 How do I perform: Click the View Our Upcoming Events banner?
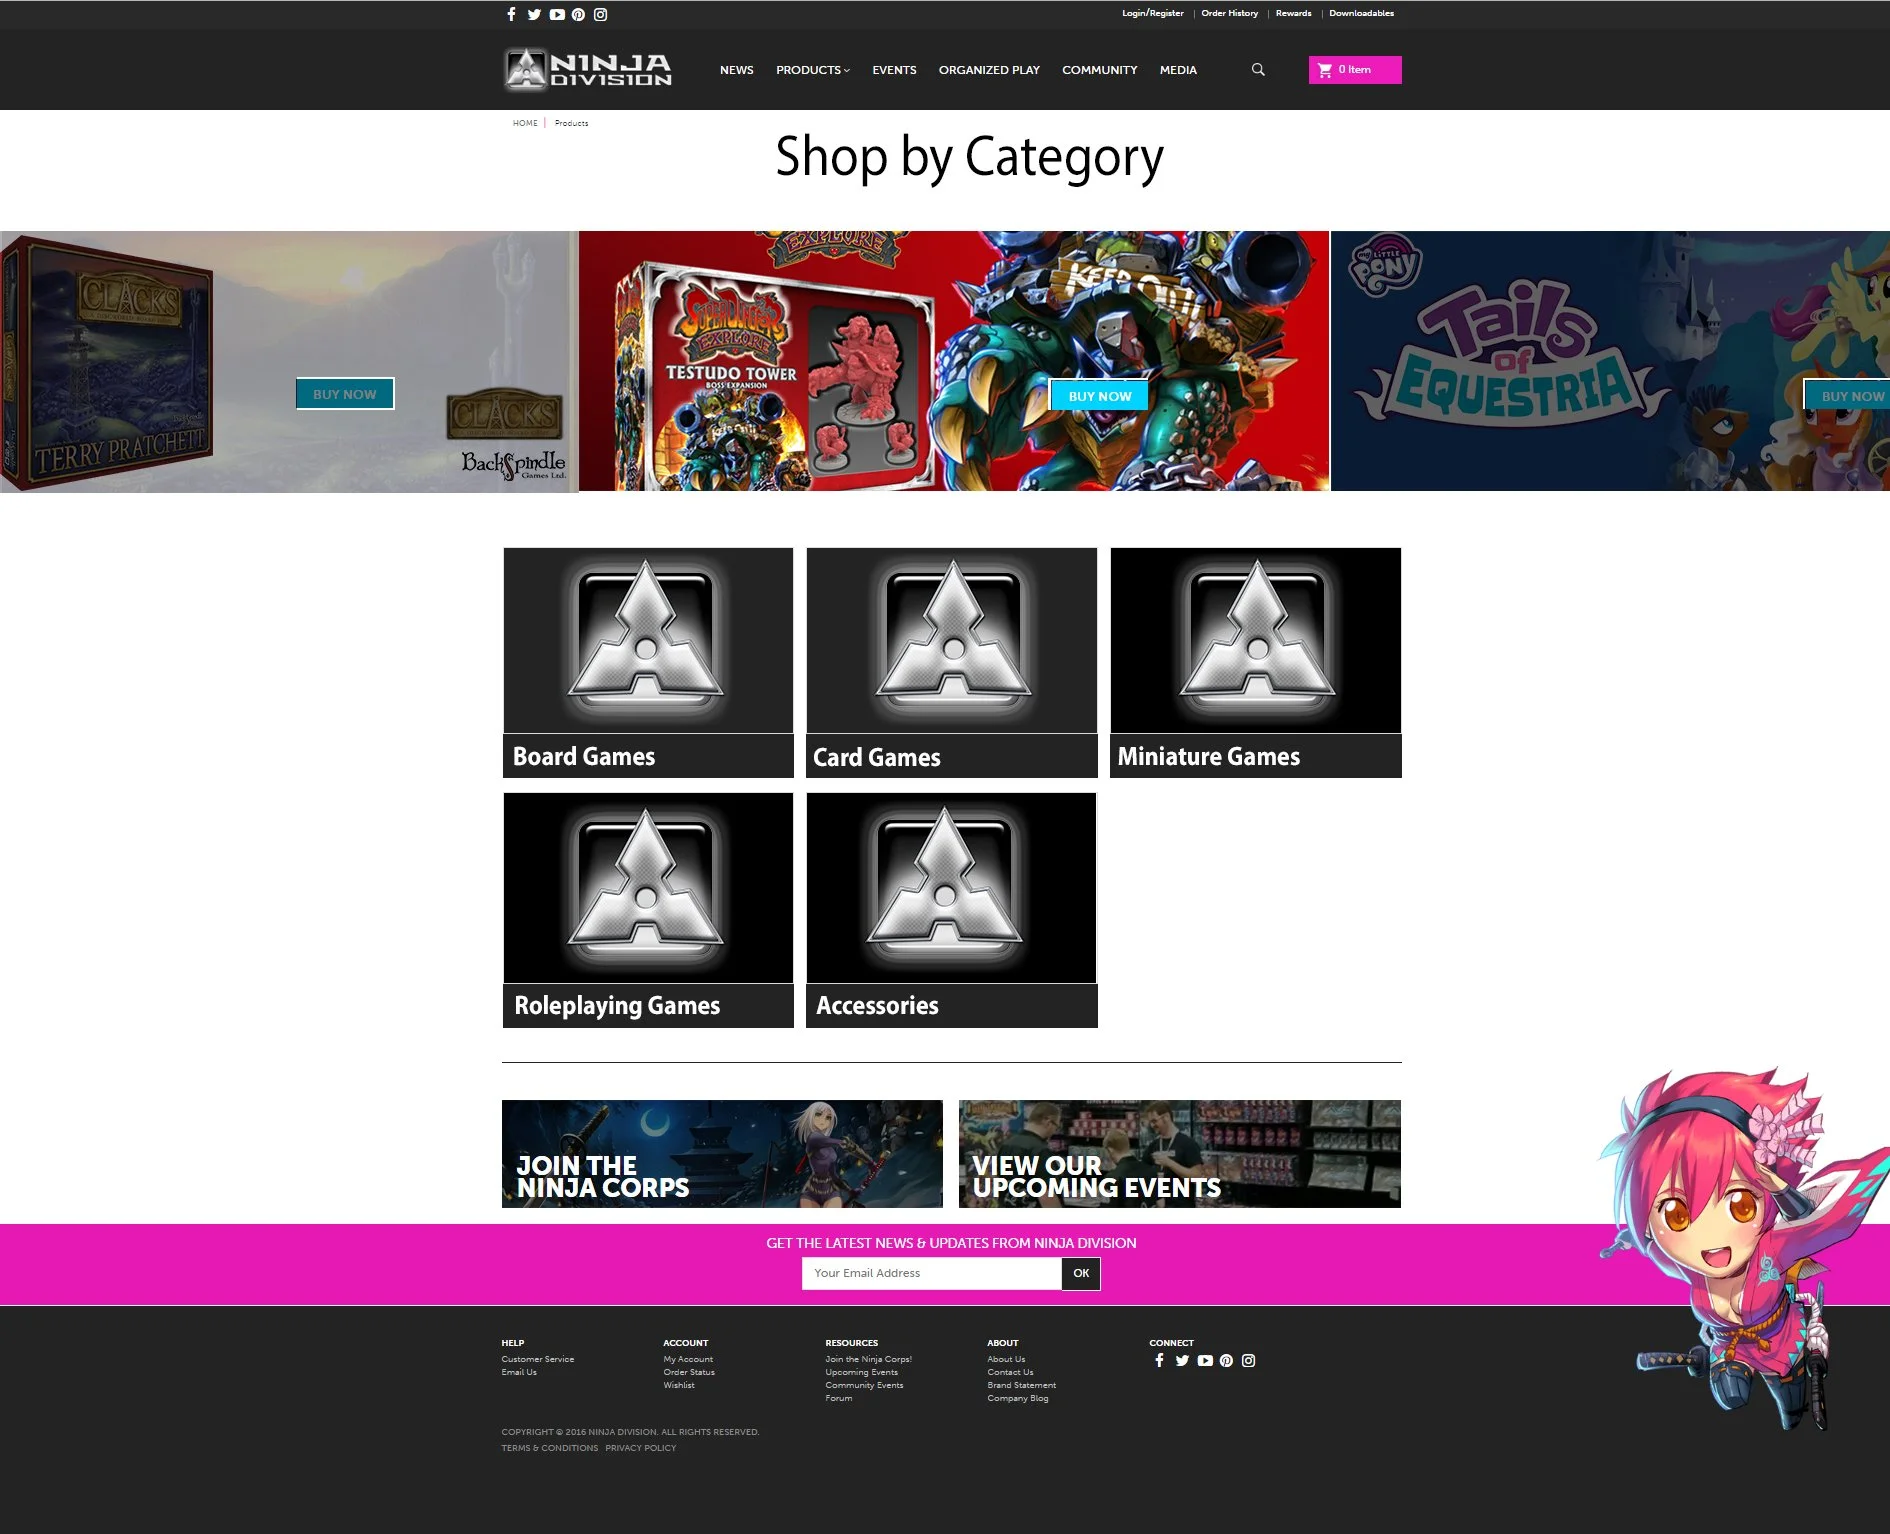(1180, 1154)
